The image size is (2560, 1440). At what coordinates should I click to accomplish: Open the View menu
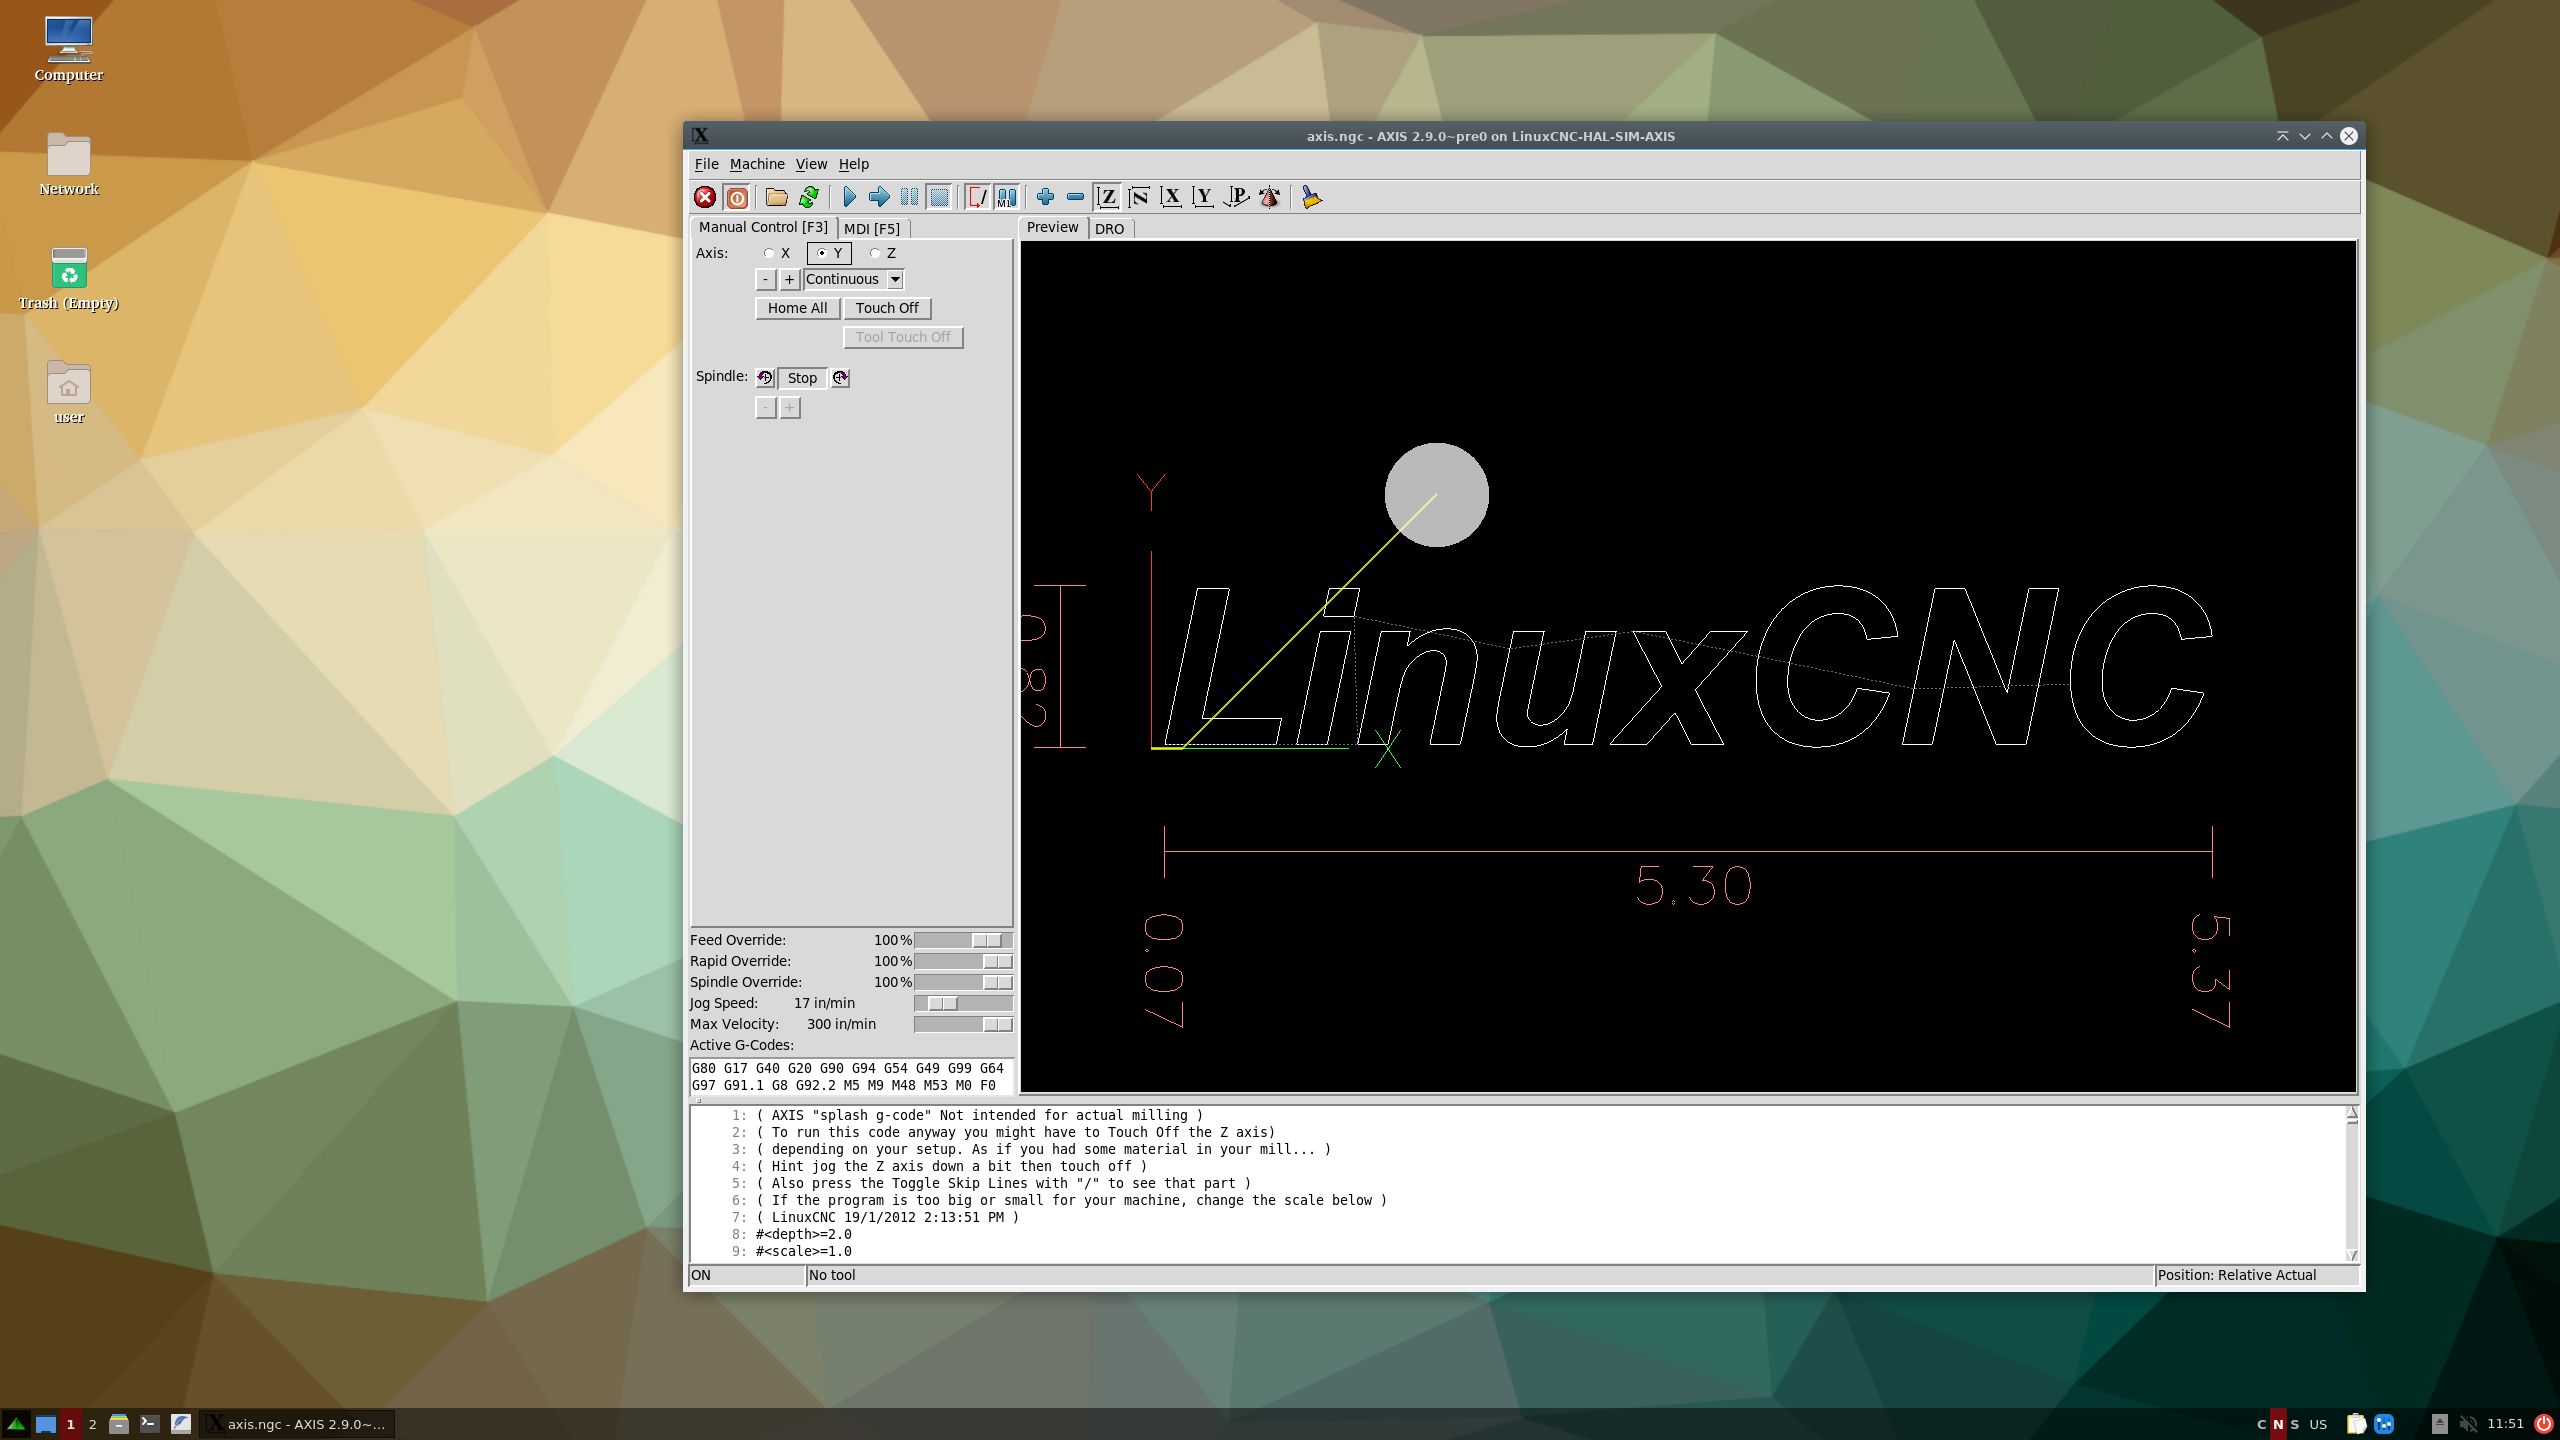pos(811,165)
